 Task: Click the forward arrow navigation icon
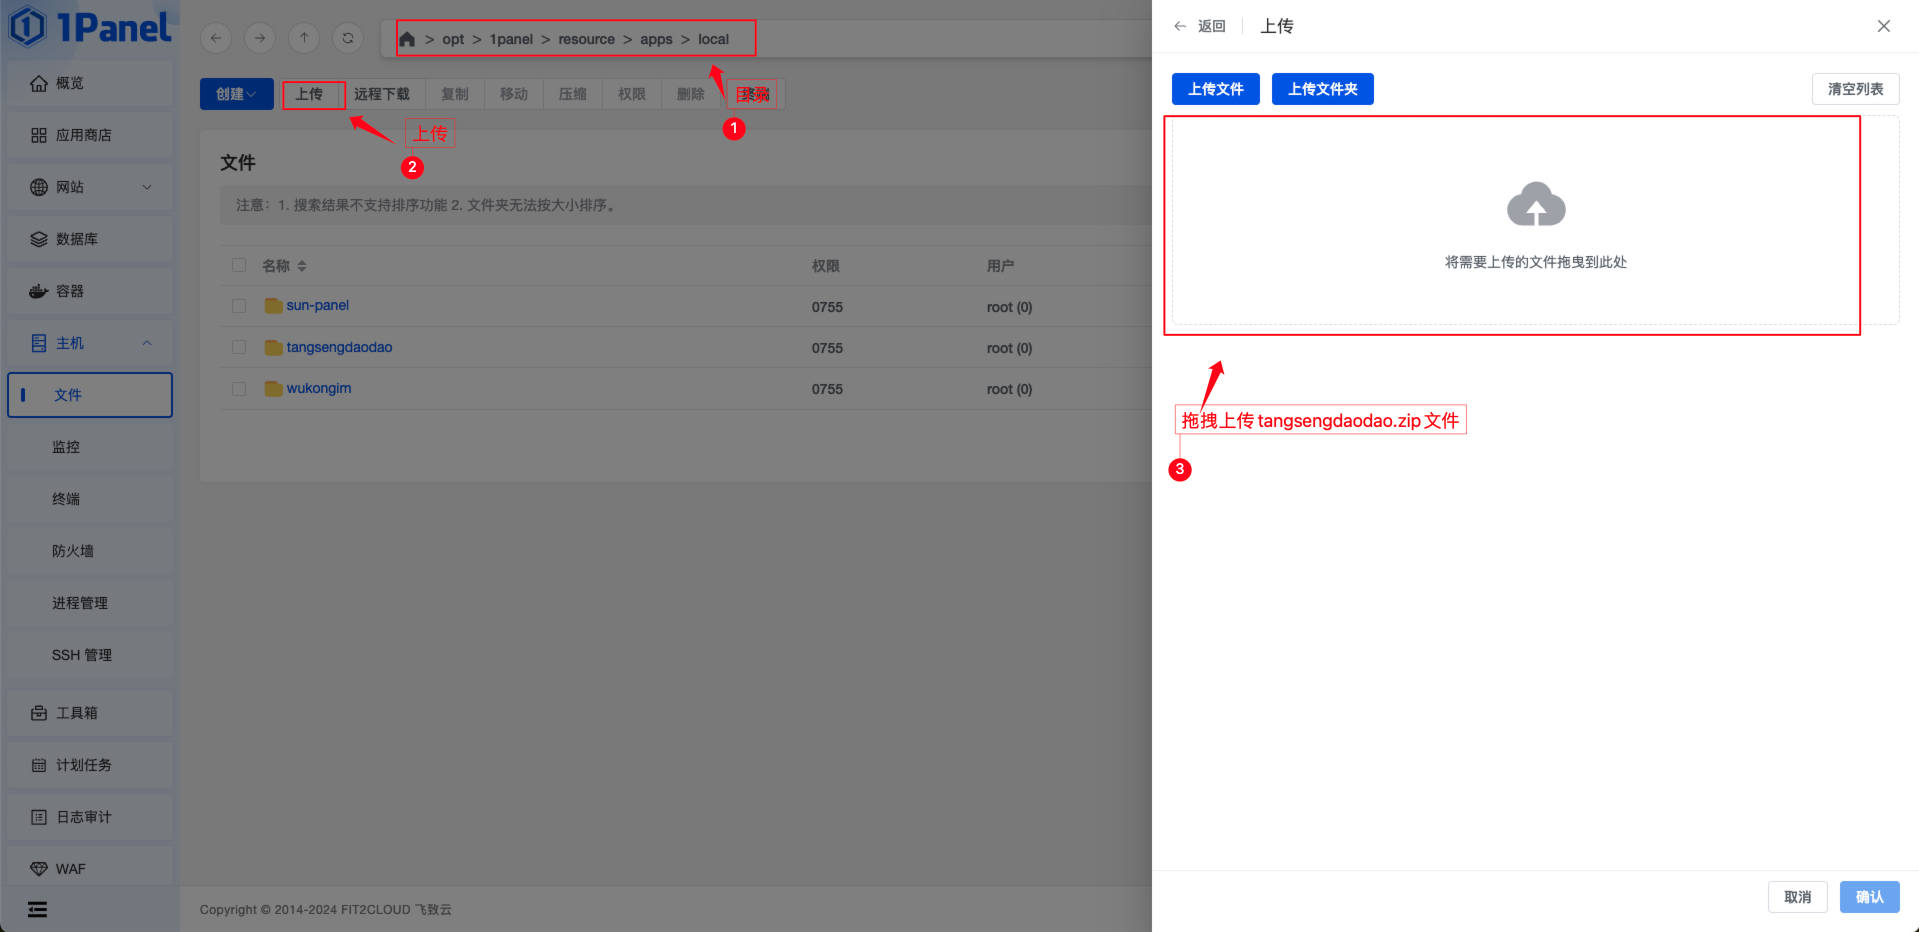point(260,38)
